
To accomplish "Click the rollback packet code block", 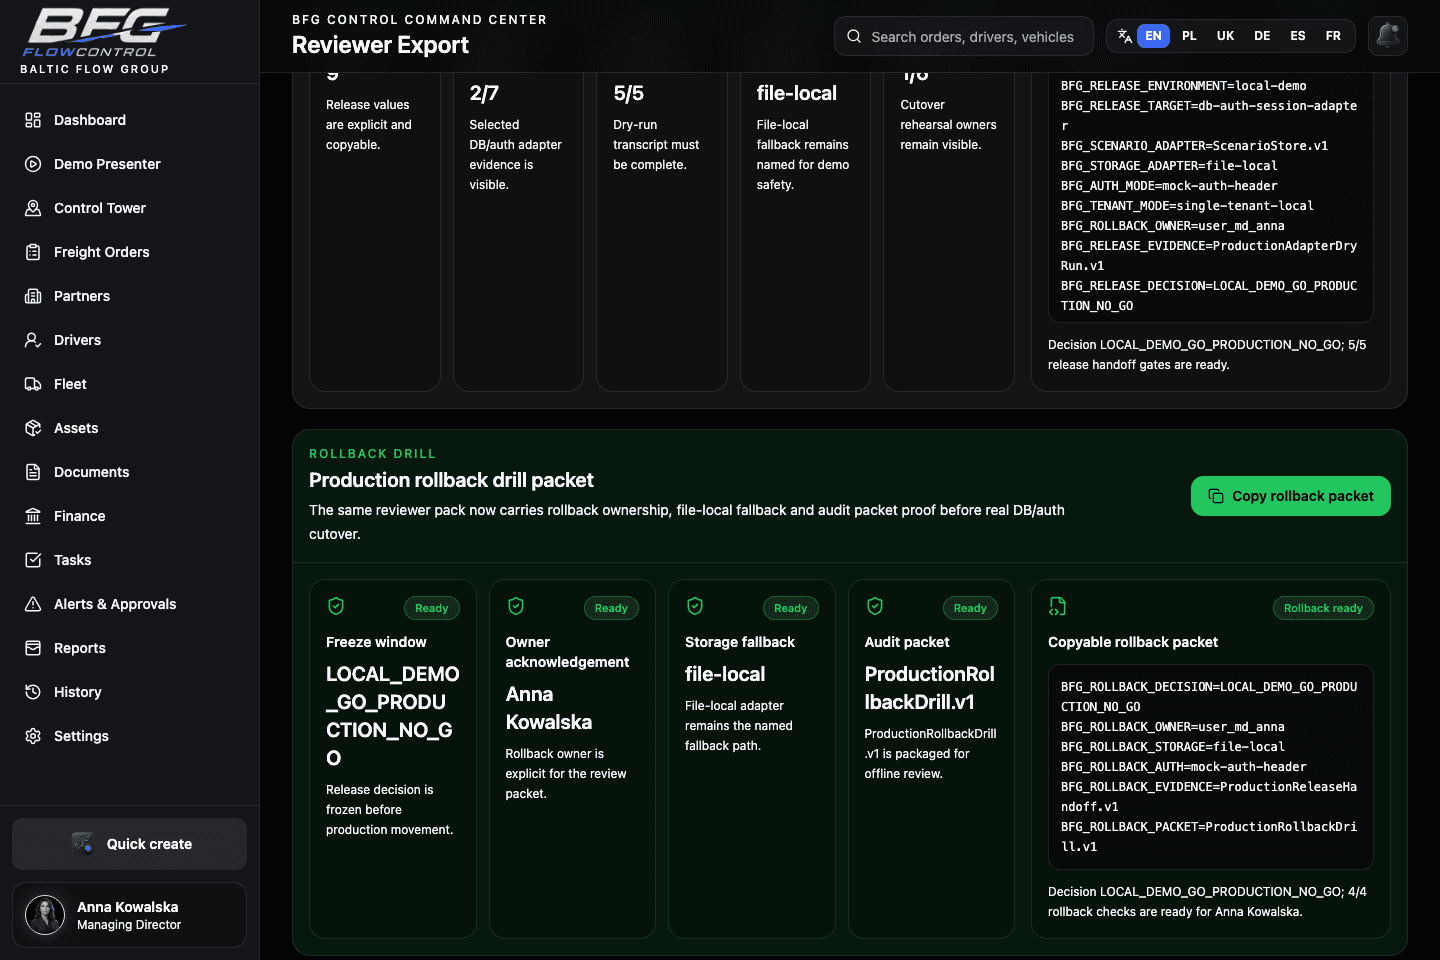I will tap(1210, 767).
